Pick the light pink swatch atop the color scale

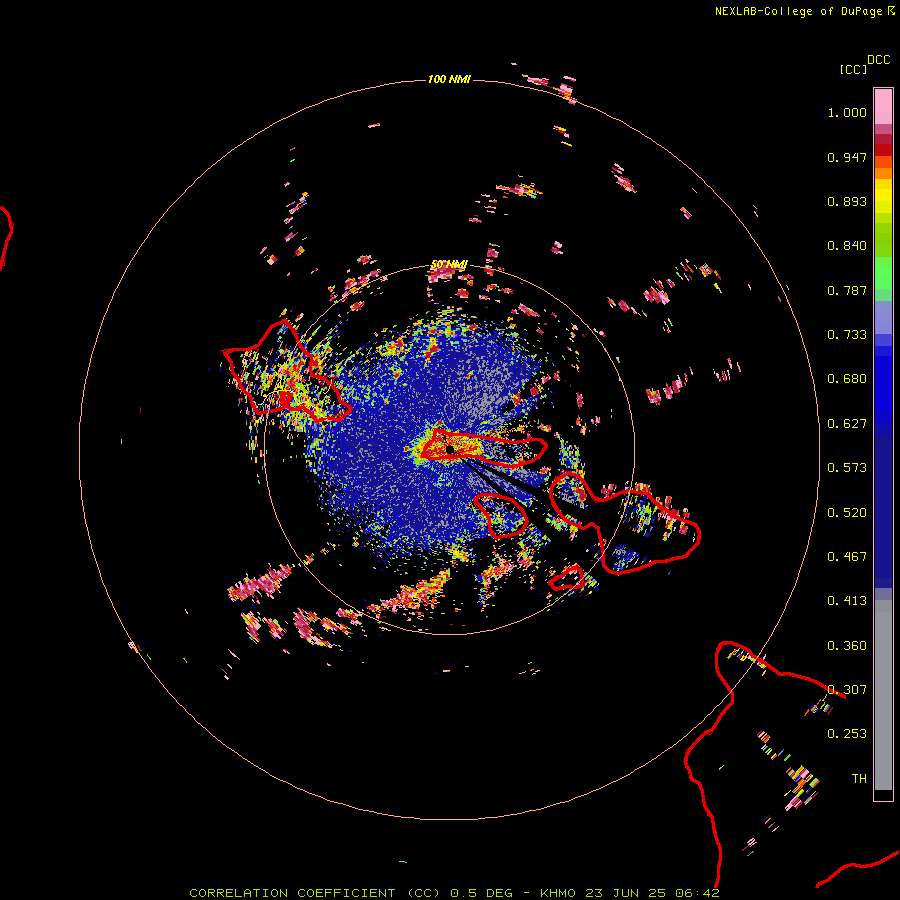(x=883, y=107)
